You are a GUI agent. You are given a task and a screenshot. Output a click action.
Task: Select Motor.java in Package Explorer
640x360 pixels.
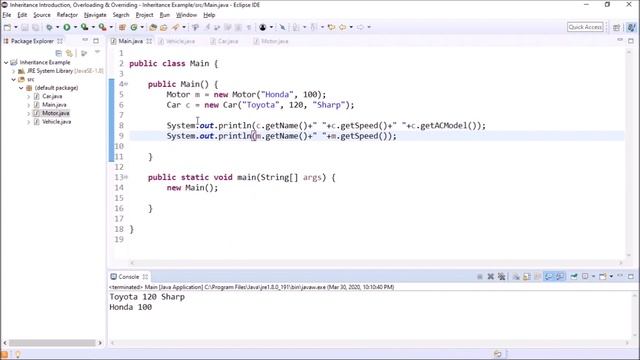56,113
